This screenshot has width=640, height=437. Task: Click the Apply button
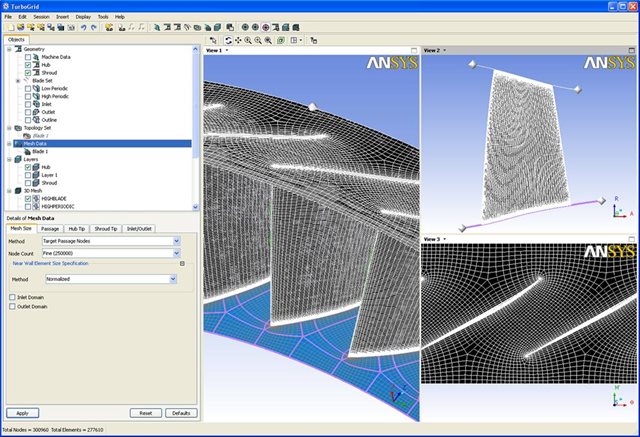pyautogui.click(x=22, y=413)
